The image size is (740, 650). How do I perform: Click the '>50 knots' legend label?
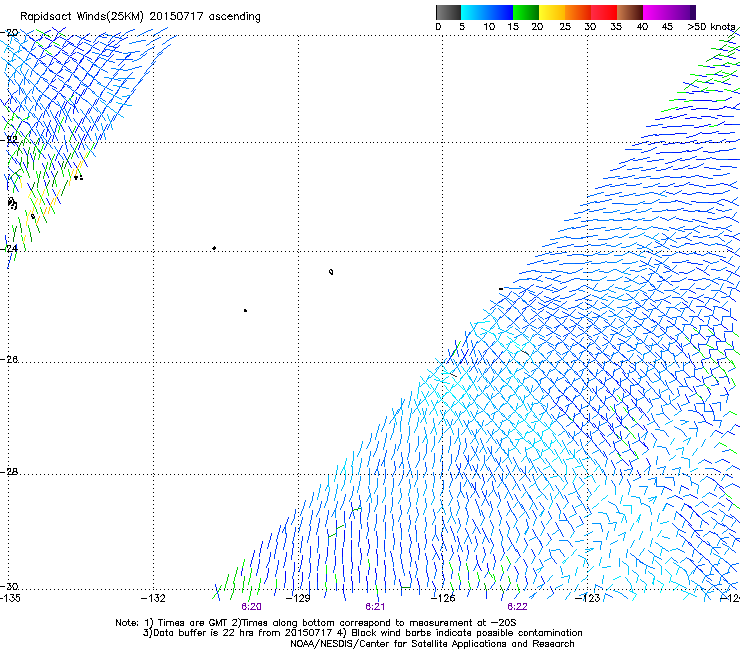(711, 27)
